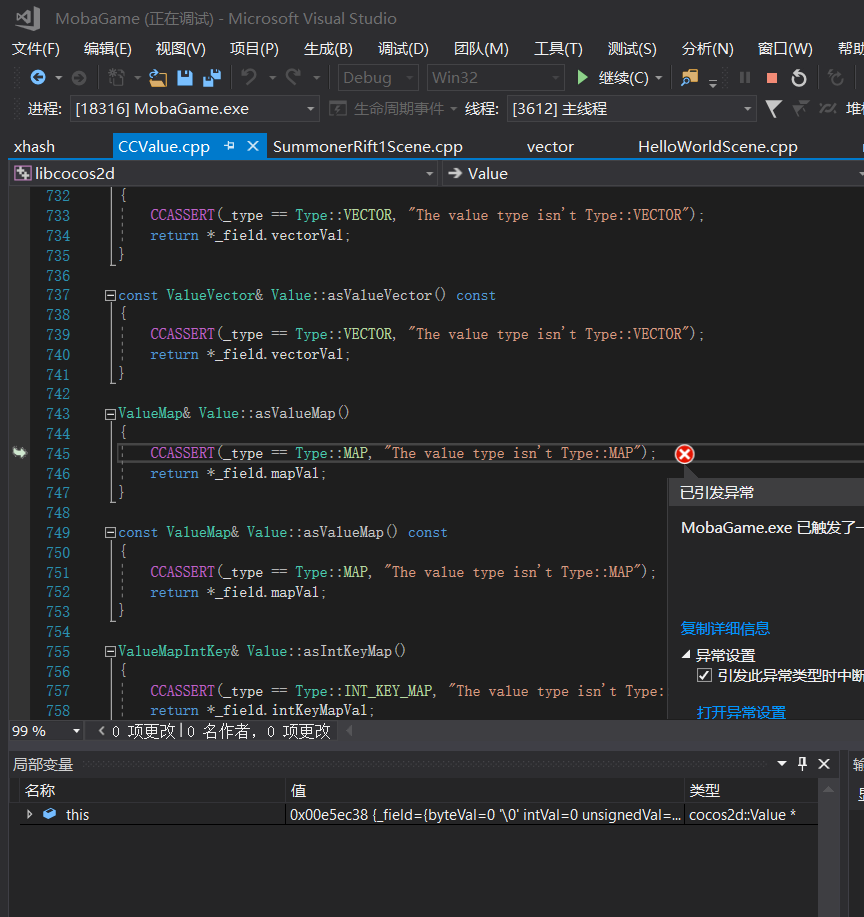
Task: Click the red Stop Debugging button
Action: [771, 78]
